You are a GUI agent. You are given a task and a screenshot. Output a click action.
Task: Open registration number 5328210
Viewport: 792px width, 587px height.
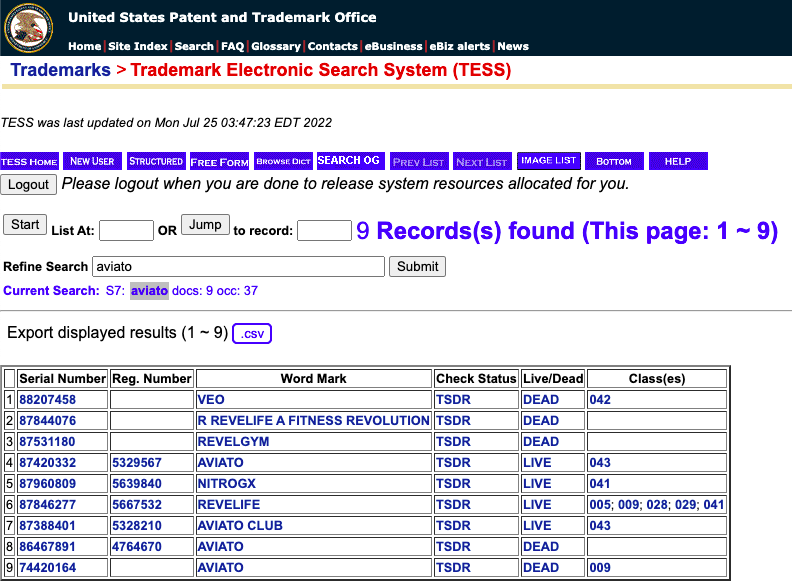coord(137,525)
